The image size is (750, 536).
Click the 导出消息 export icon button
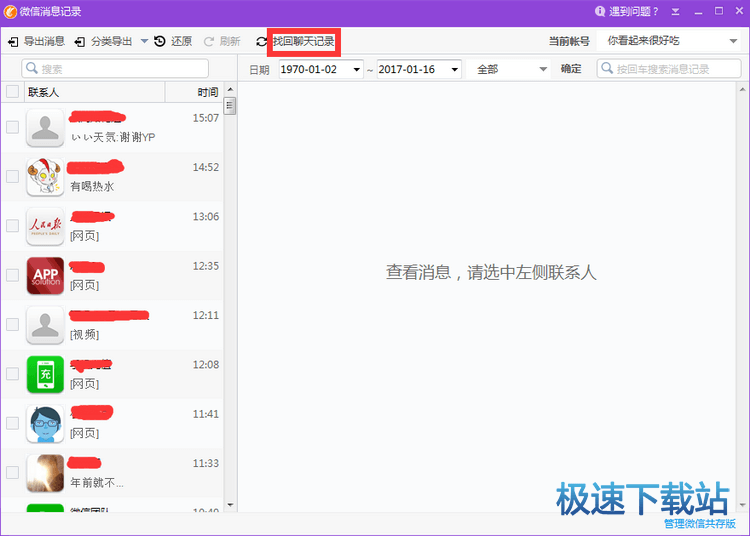click(x=13, y=42)
